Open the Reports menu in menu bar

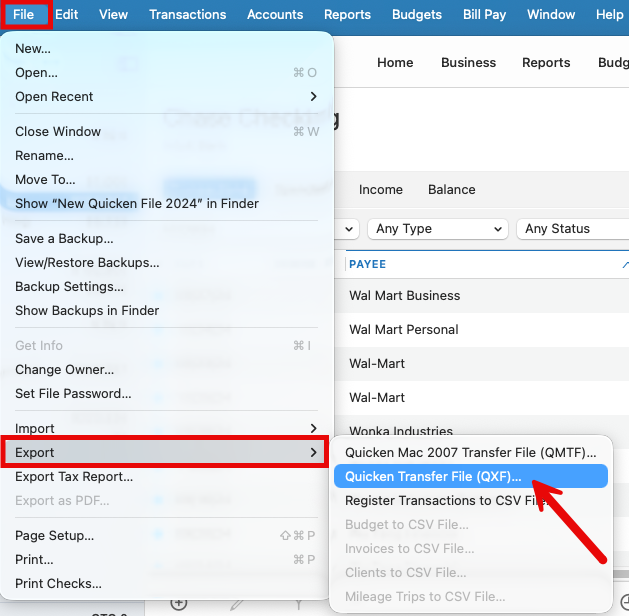click(347, 14)
